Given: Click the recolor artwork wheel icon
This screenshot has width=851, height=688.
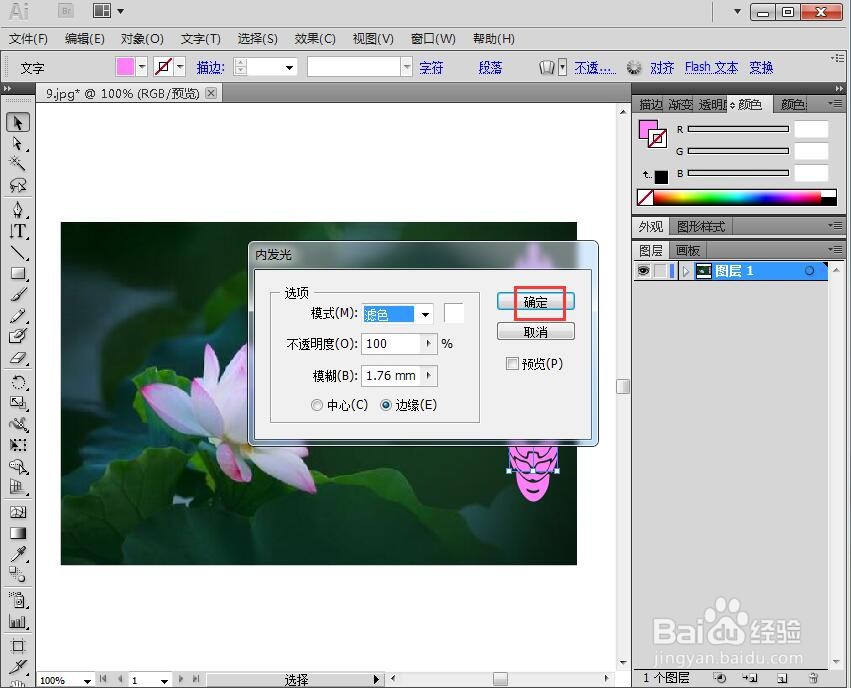Looking at the screenshot, I should pos(633,67).
